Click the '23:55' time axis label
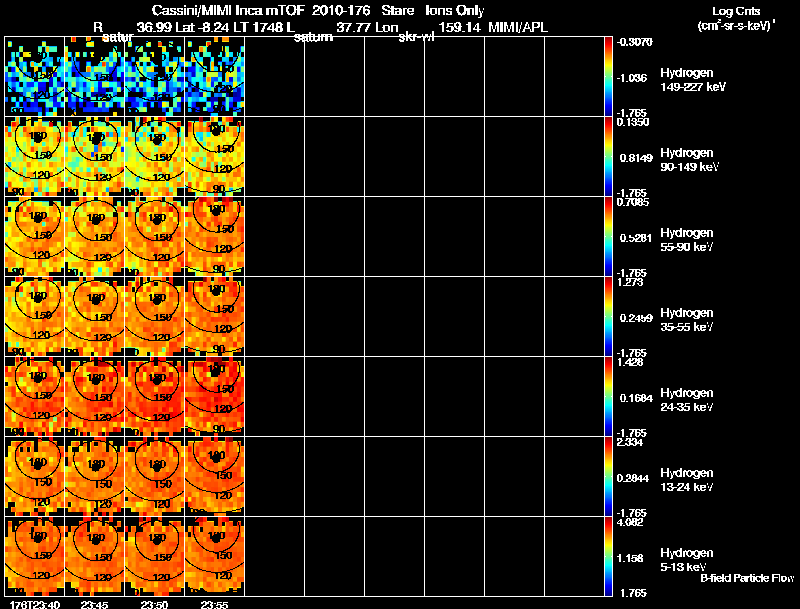Screen dimensions: 800x609 (x=214, y=604)
